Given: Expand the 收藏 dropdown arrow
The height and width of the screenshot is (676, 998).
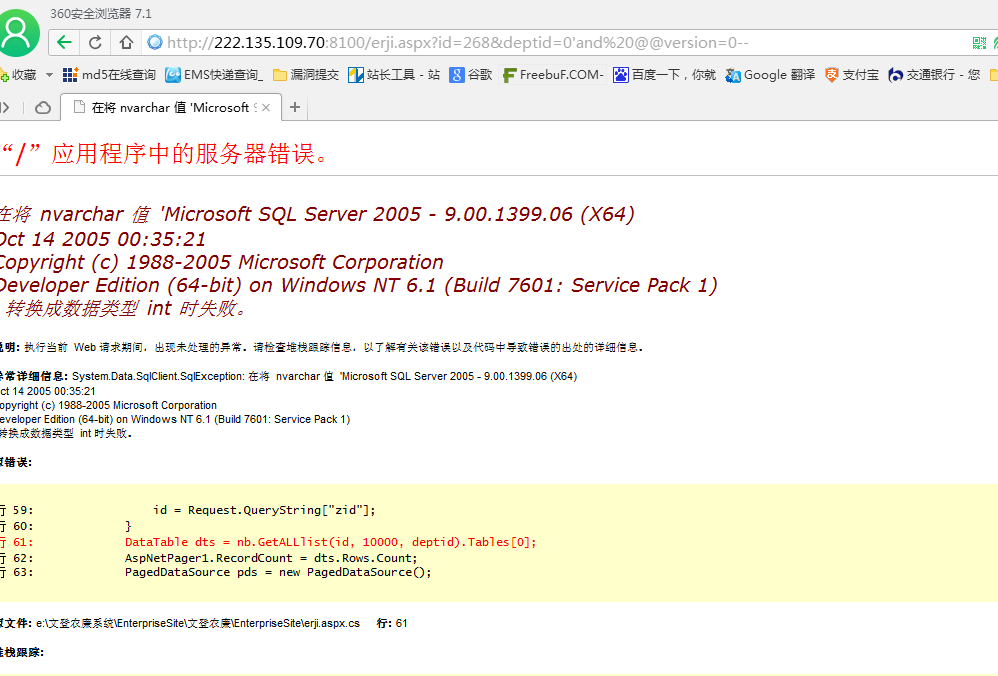Looking at the screenshot, I should [50, 75].
